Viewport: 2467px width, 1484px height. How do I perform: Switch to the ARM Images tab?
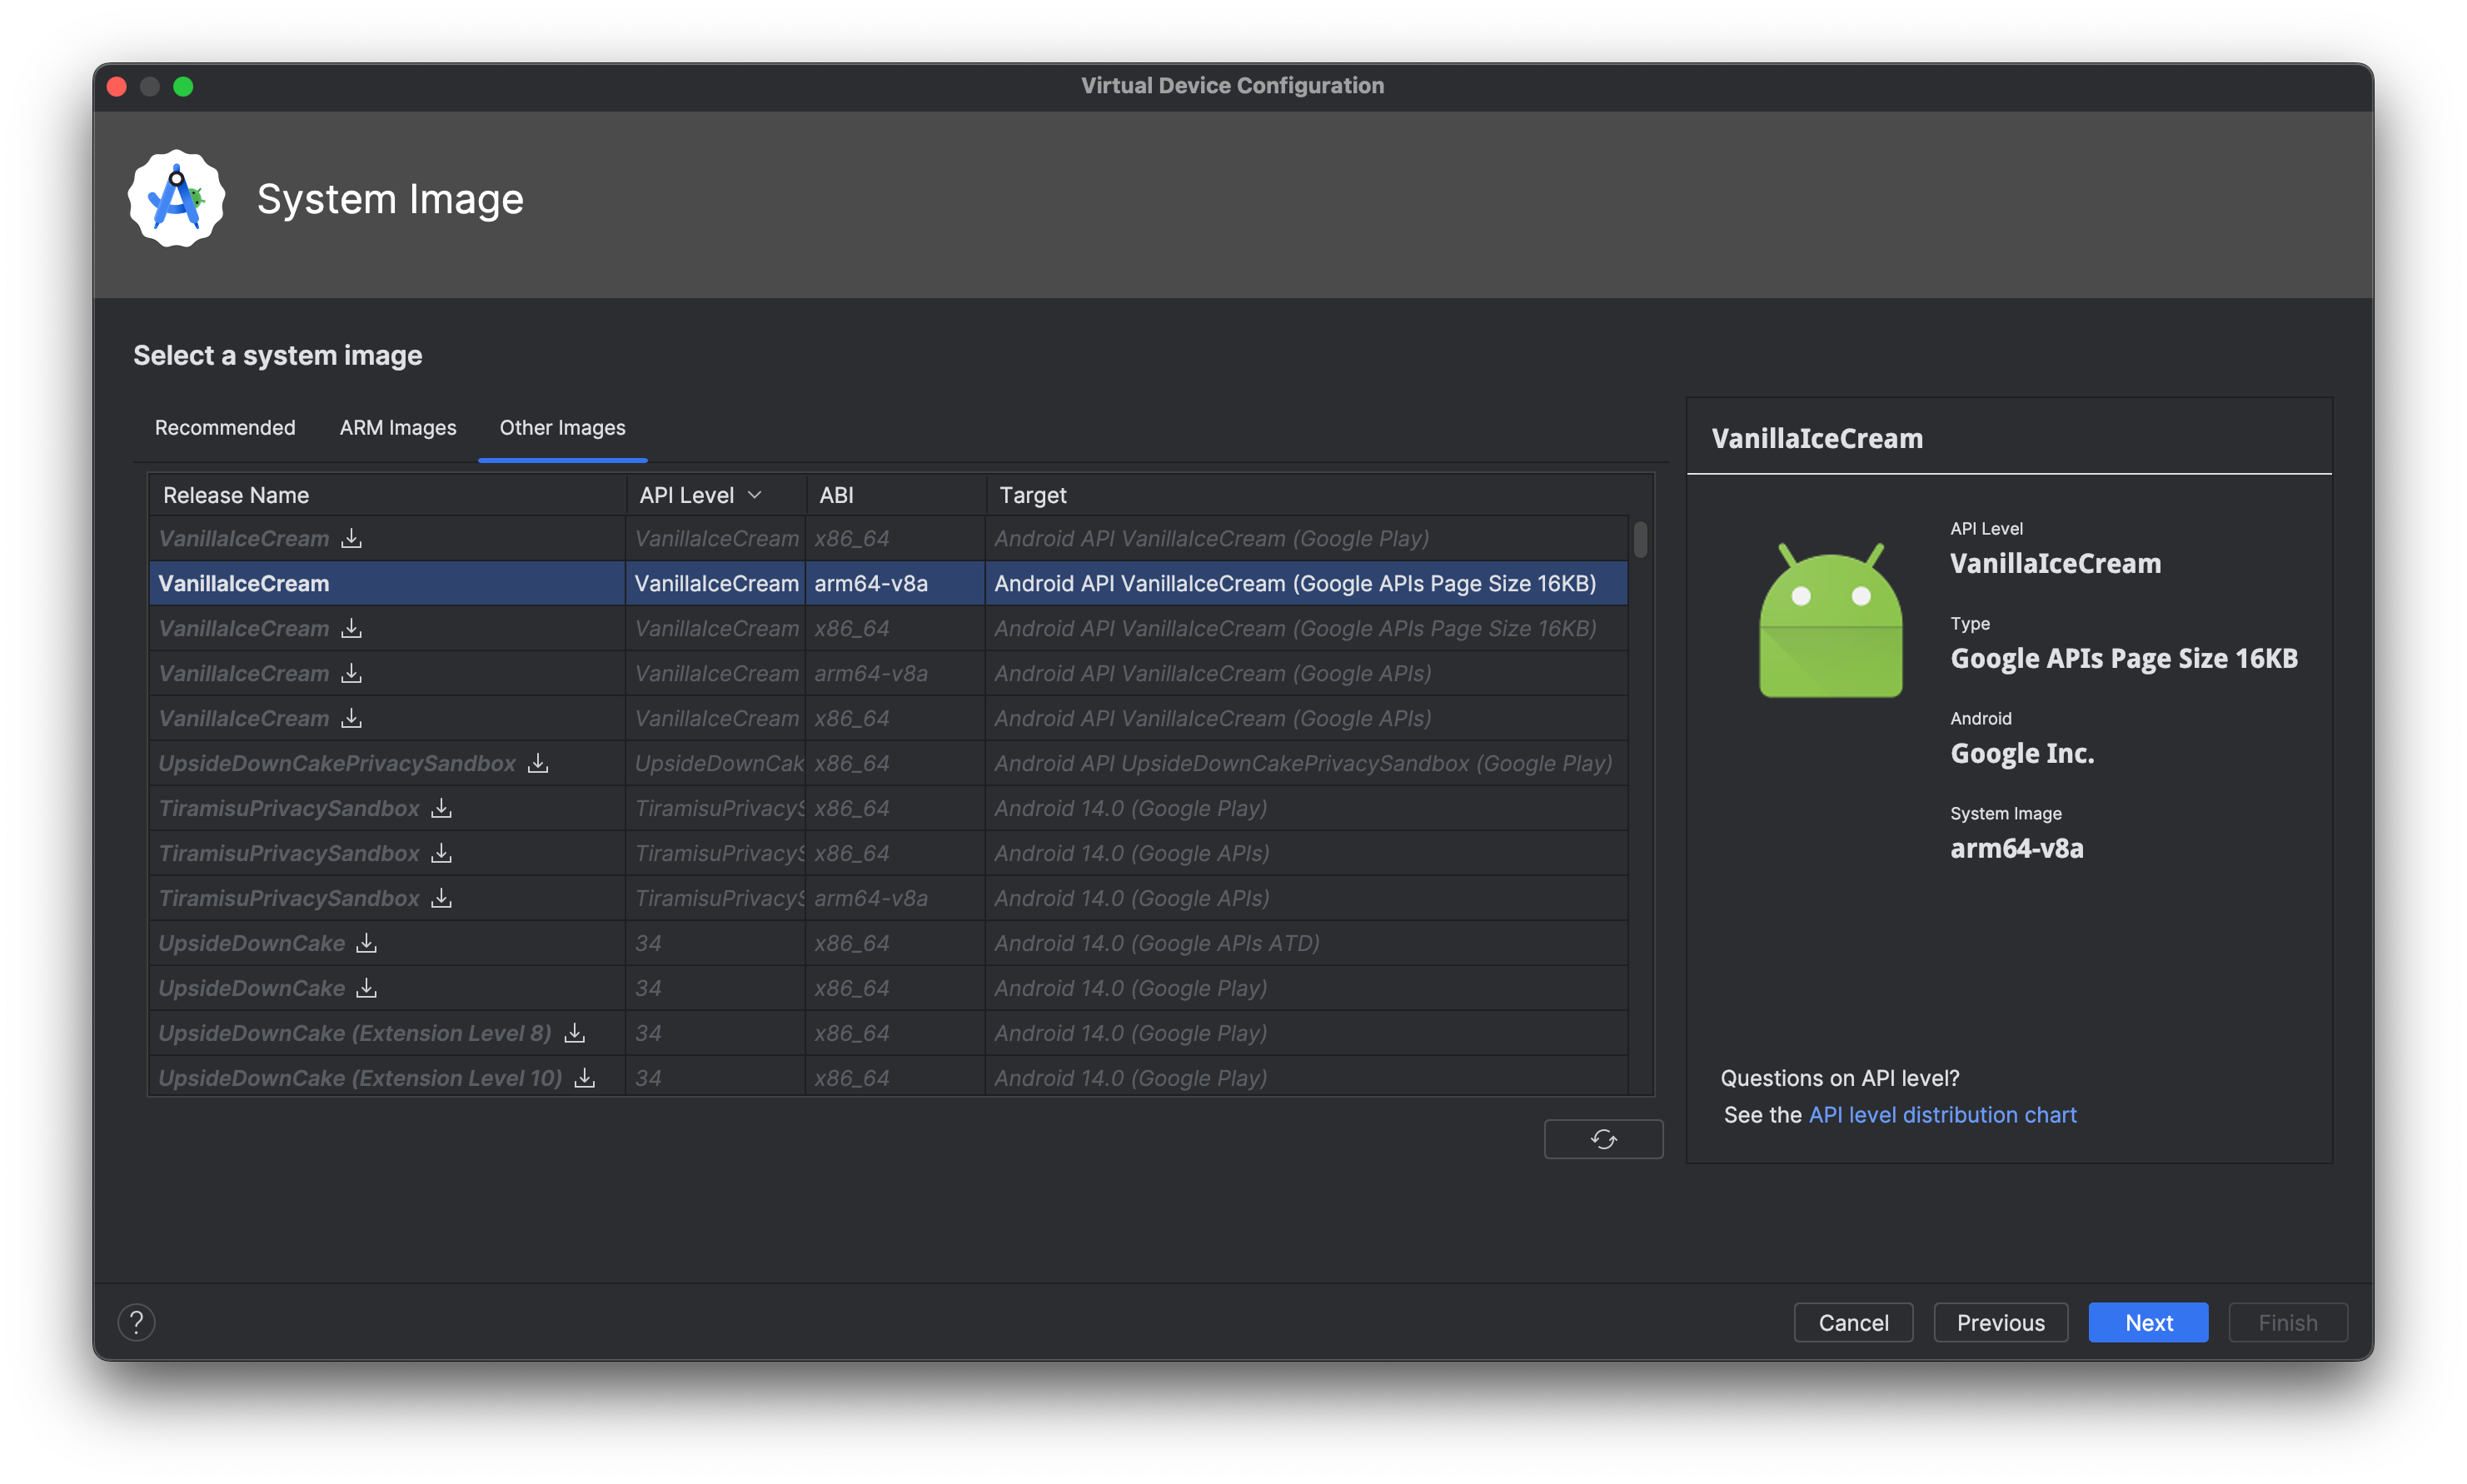click(396, 426)
